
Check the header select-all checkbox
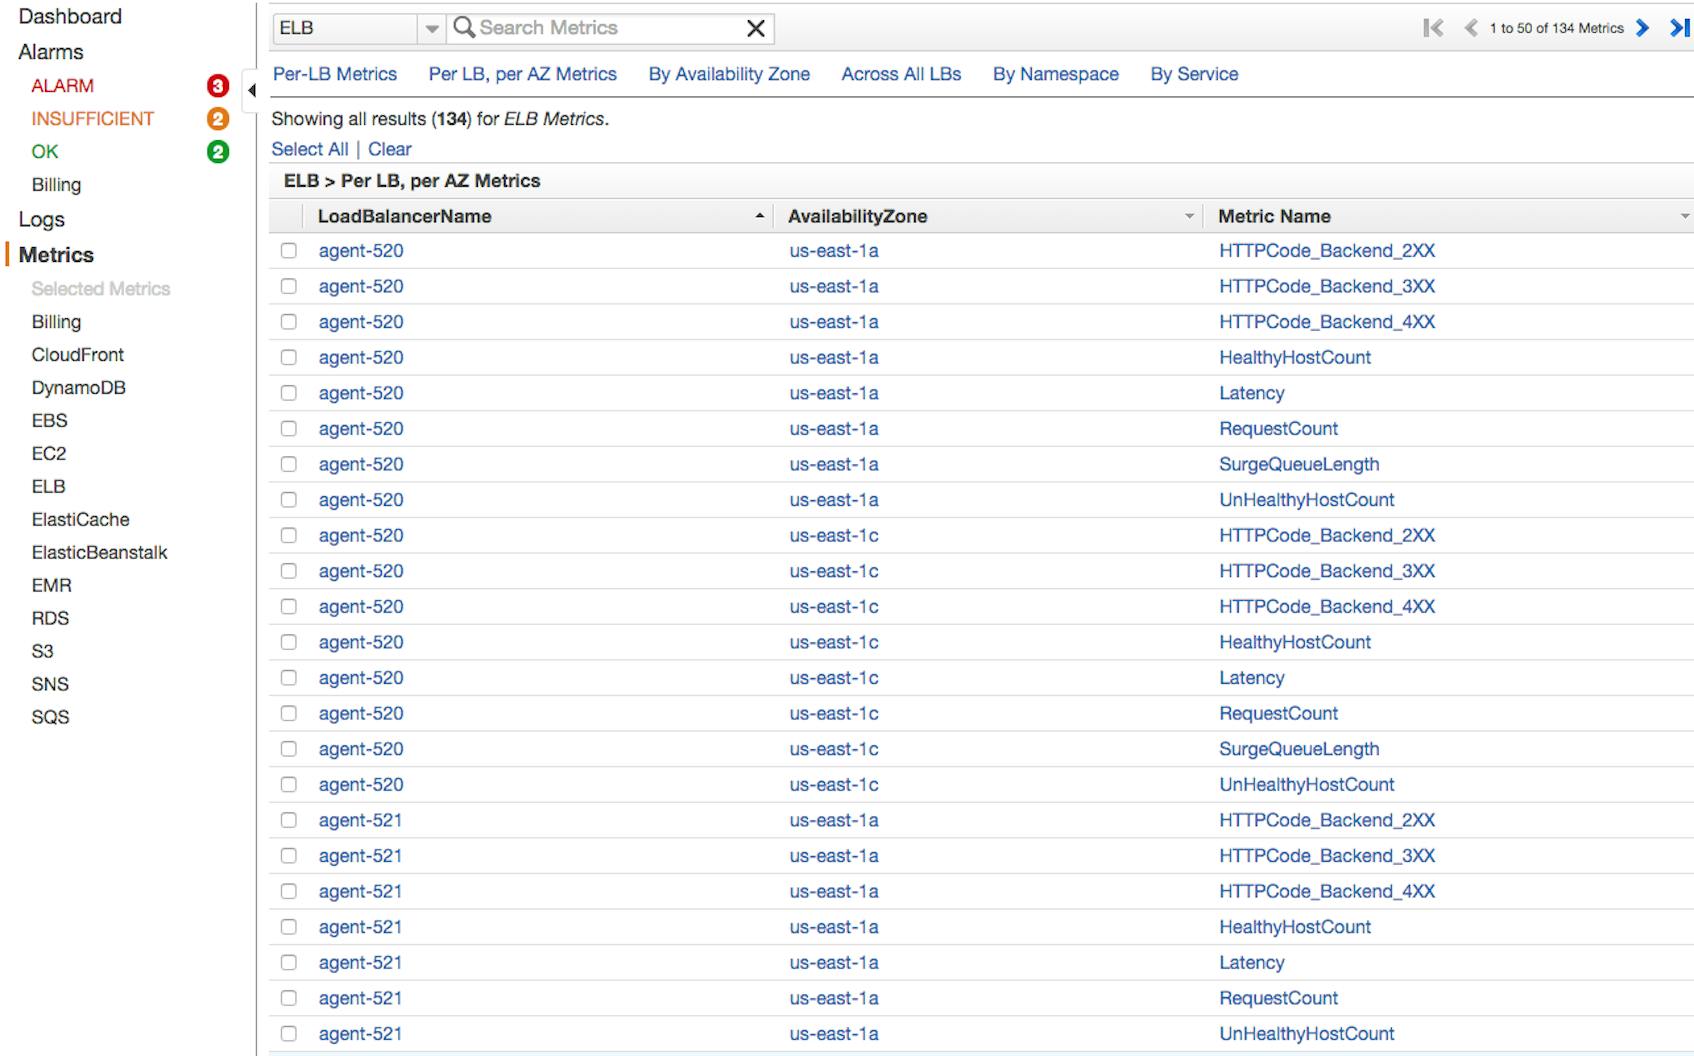point(289,216)
